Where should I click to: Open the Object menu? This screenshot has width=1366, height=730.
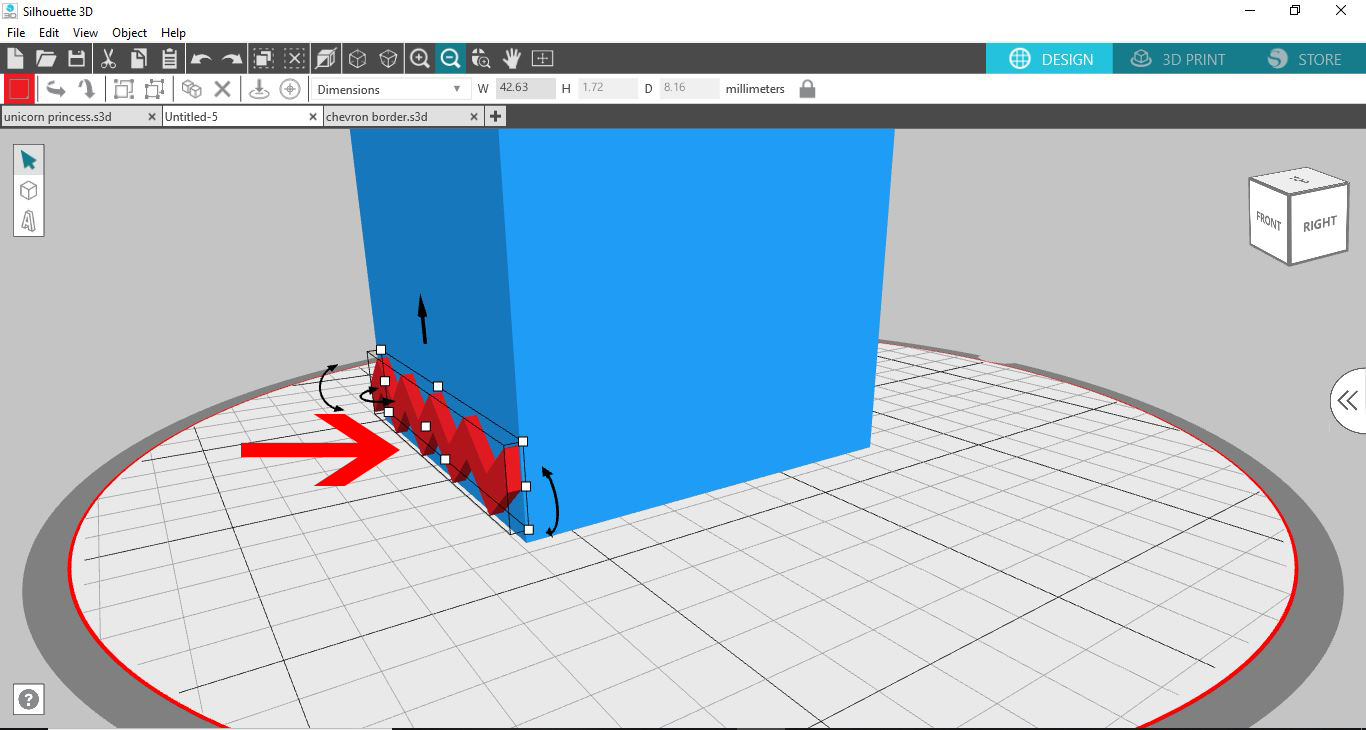point(129,33)
